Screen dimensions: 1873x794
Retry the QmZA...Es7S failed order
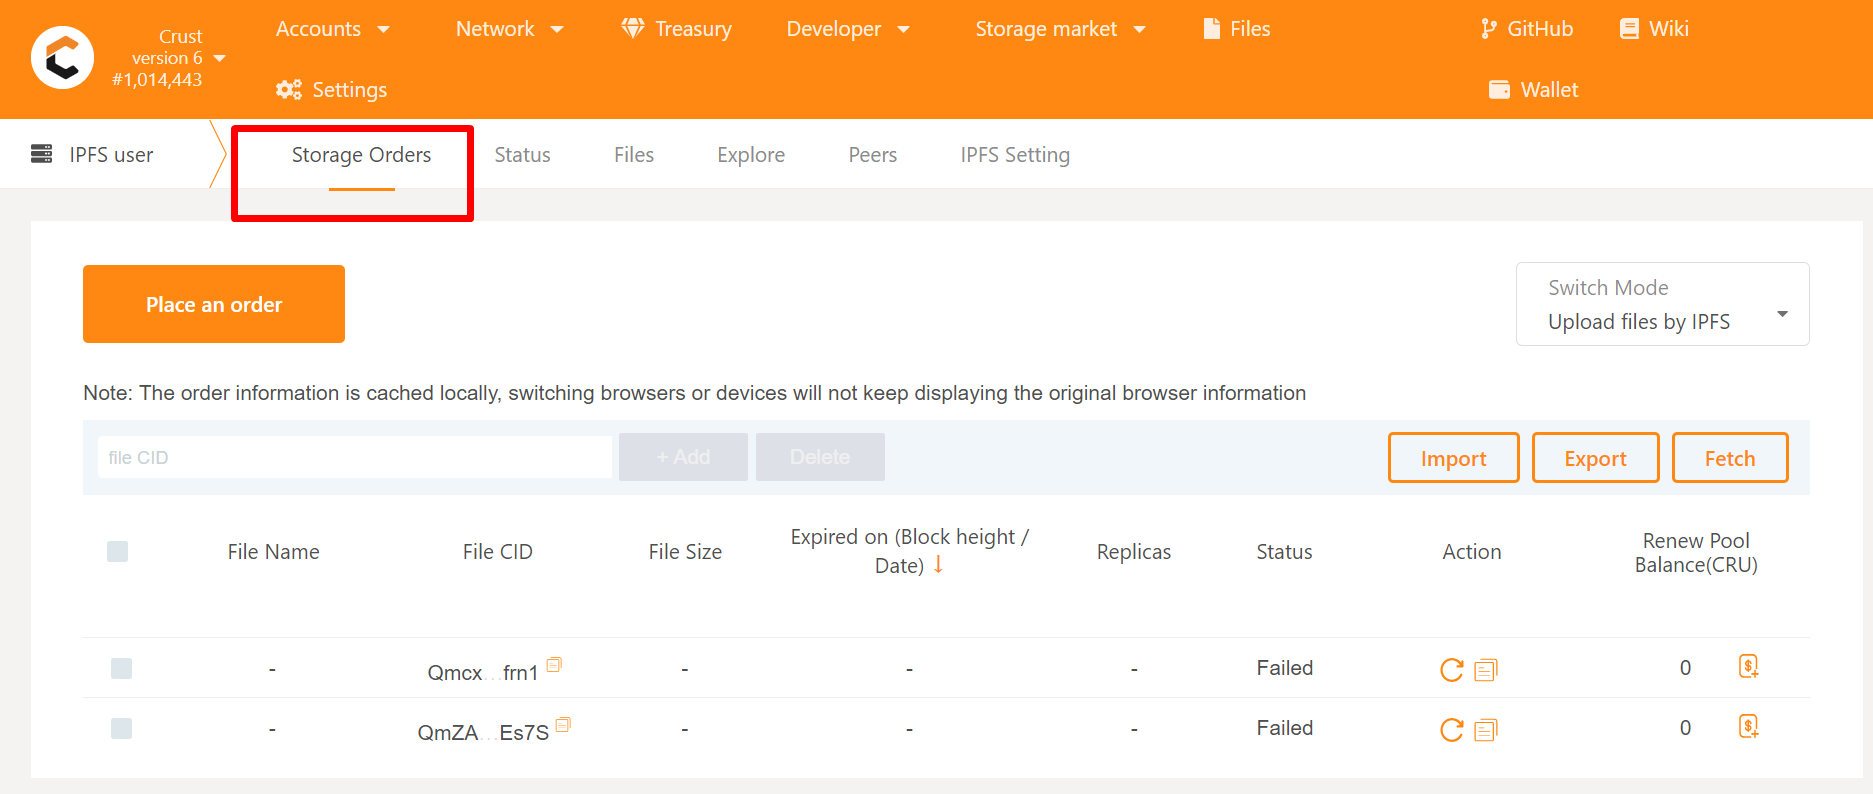click(x=1451, y=730)
